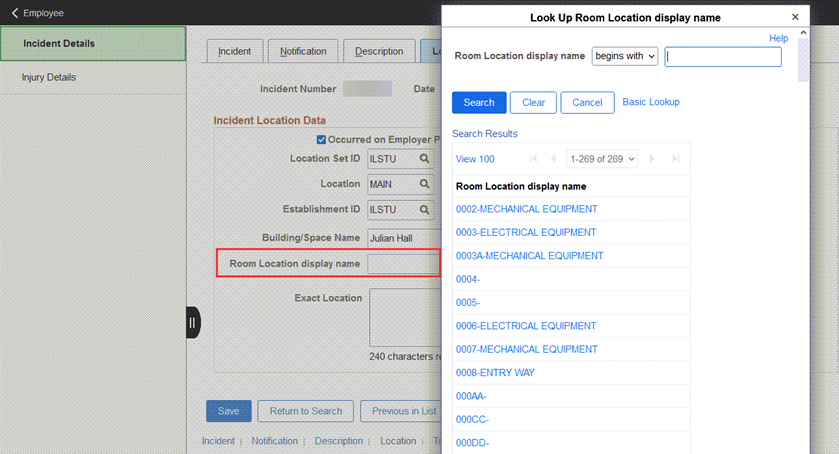Click scroll up arrow in dialog
Screen dimensions: 839x454
click(x=803, y=33)
